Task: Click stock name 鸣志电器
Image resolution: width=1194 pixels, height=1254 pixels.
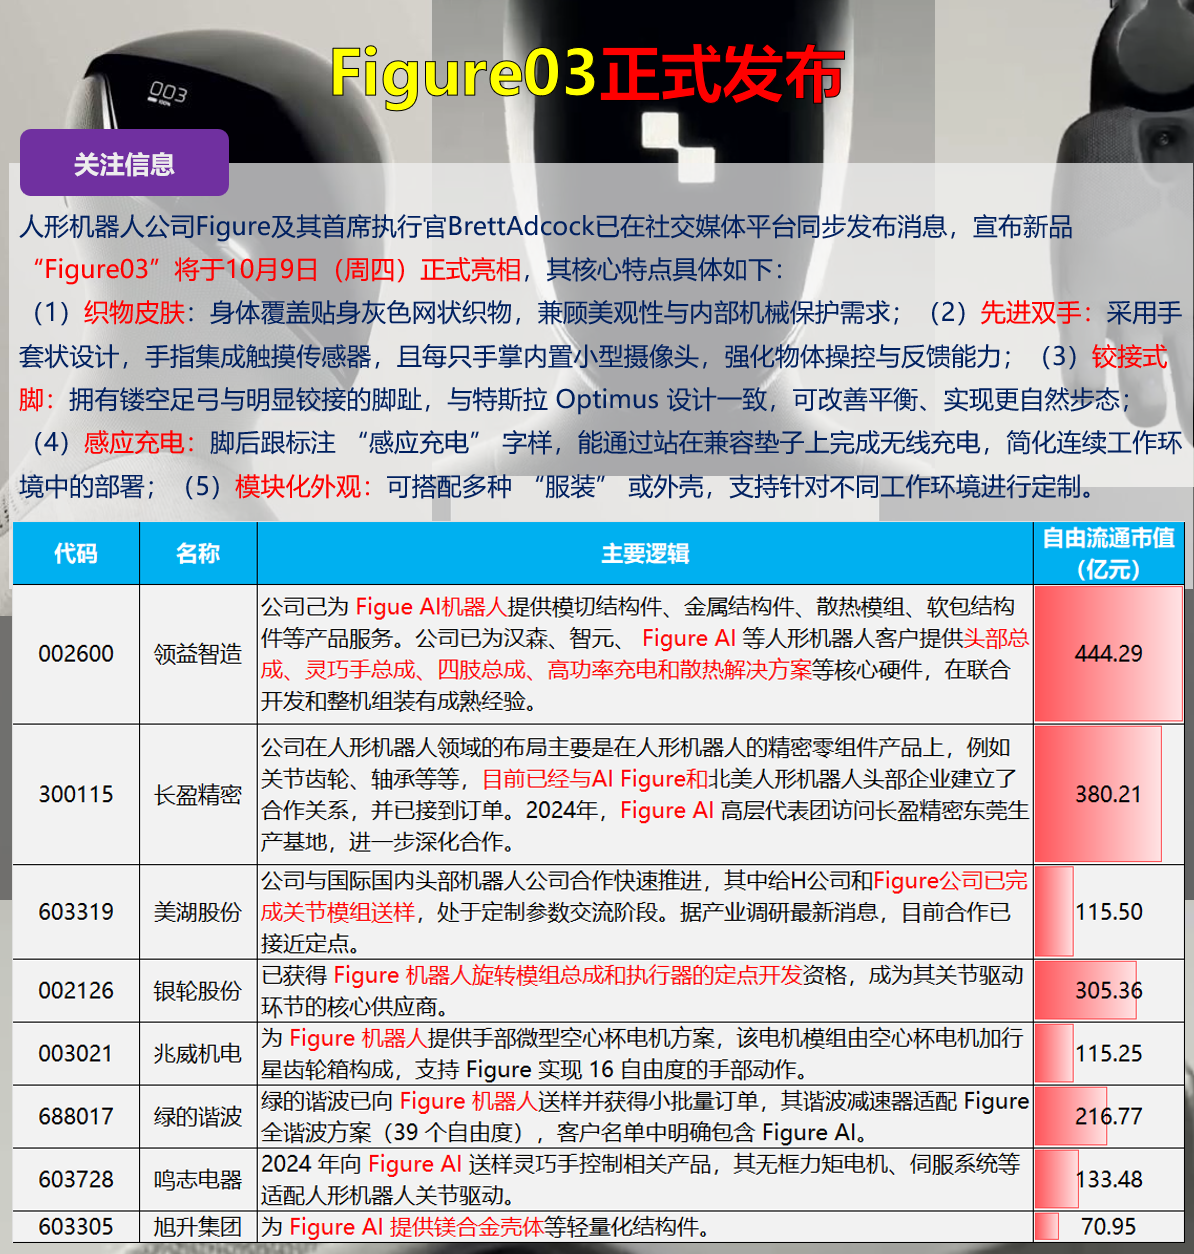Action: coord(198,1179)
